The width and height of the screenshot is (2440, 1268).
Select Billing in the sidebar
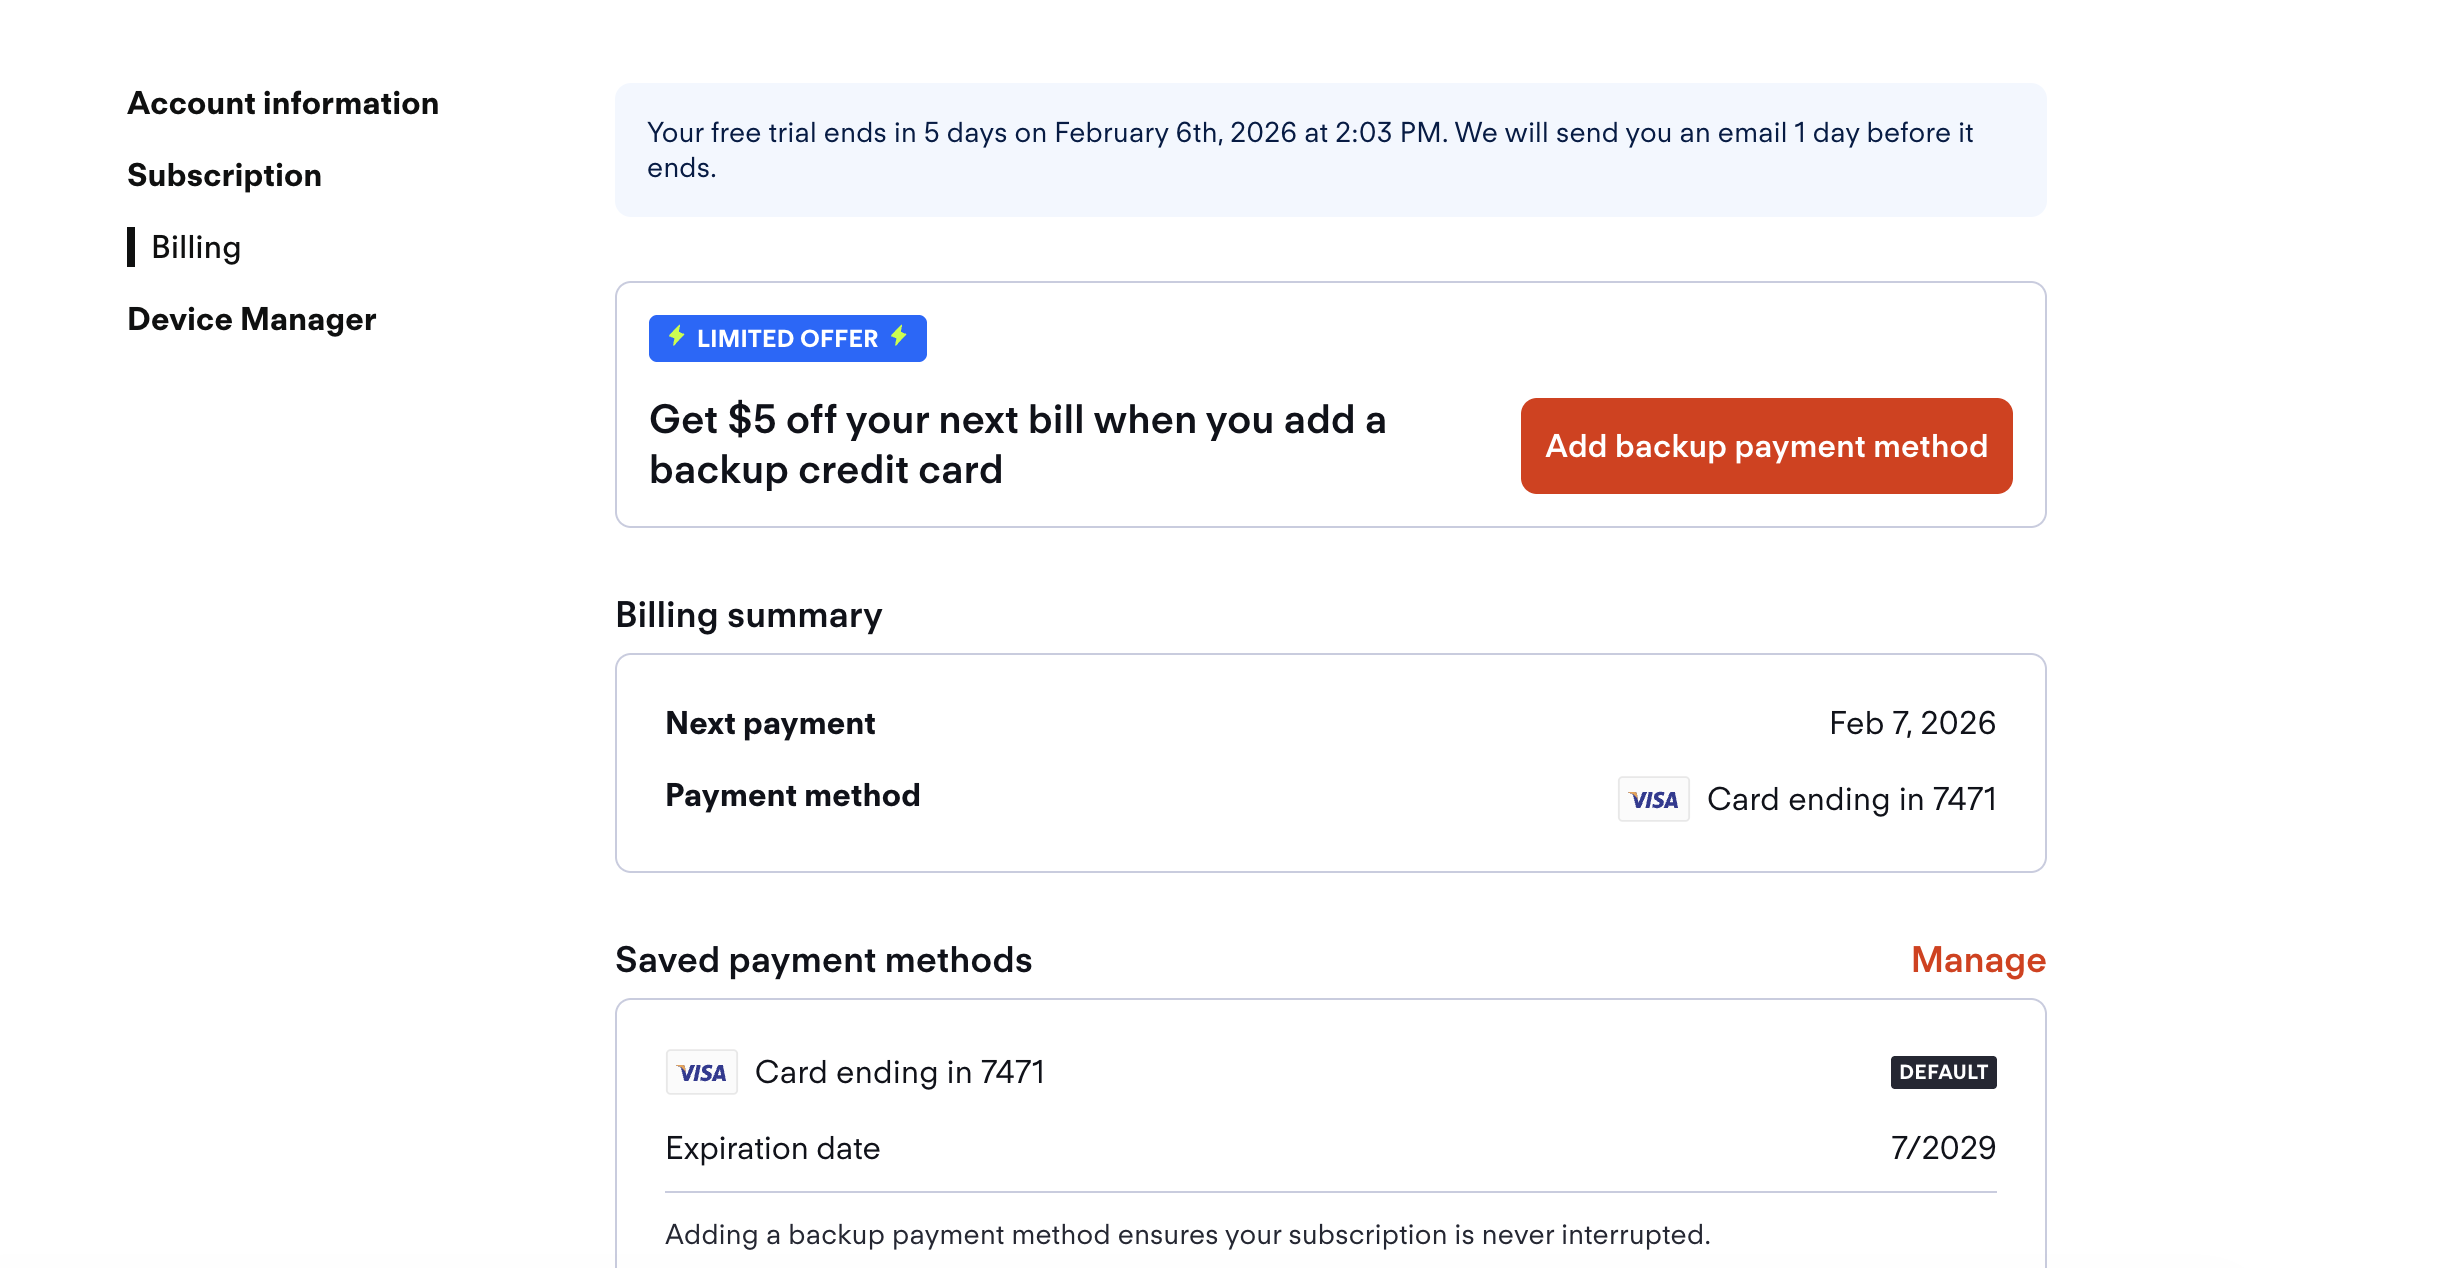coord(196,247)
